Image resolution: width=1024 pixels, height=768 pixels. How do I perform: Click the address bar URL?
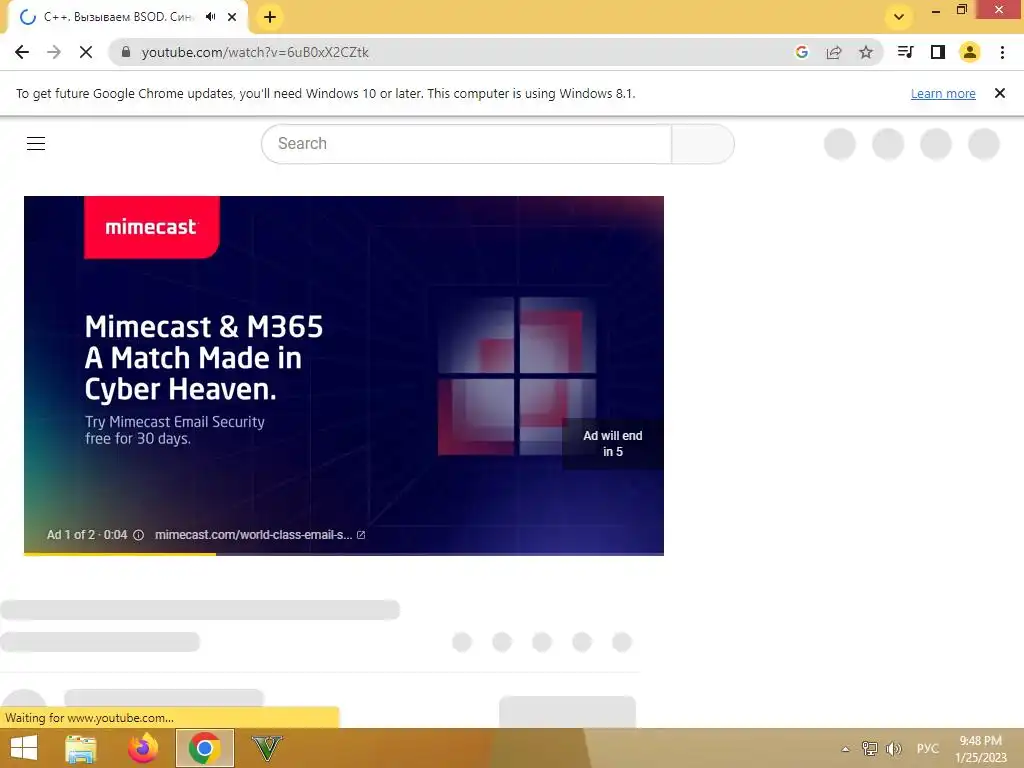[255, 52]
